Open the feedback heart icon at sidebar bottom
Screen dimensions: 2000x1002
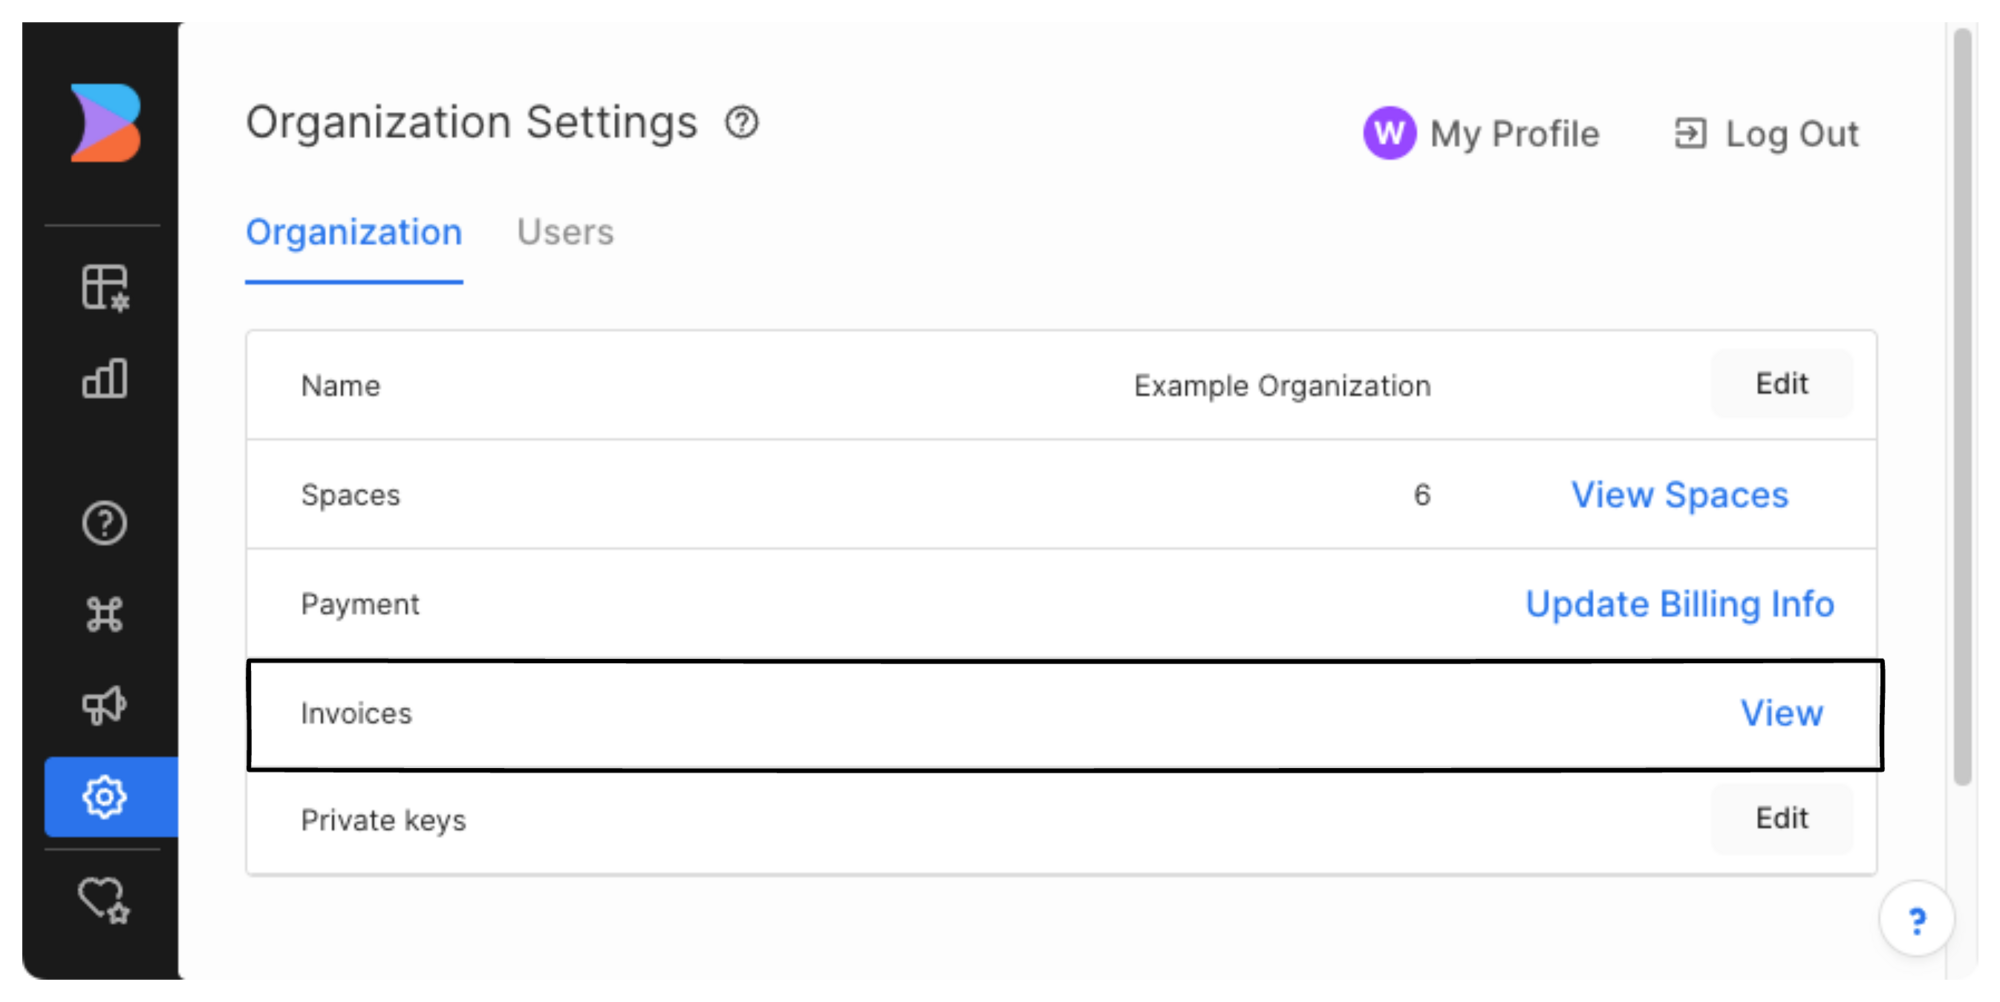[103, 898]
